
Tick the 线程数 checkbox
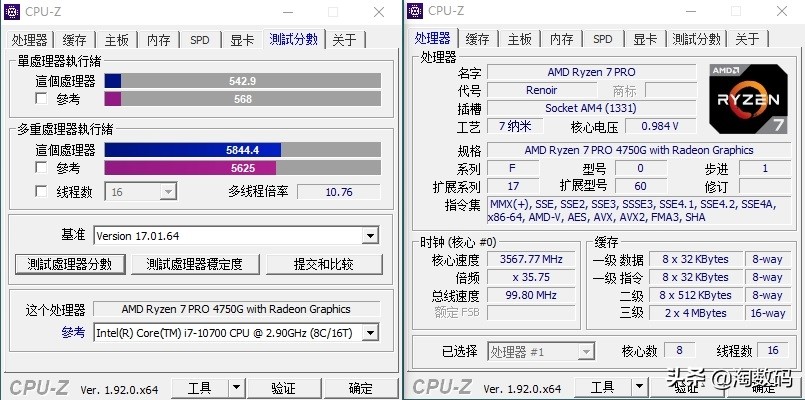pos(41,192)
